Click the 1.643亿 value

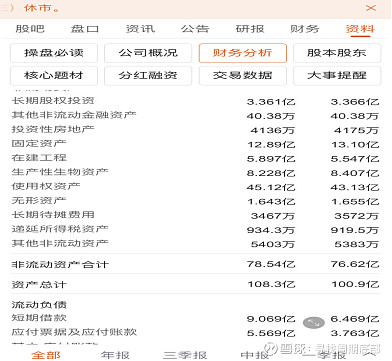[x=271, y=202]
